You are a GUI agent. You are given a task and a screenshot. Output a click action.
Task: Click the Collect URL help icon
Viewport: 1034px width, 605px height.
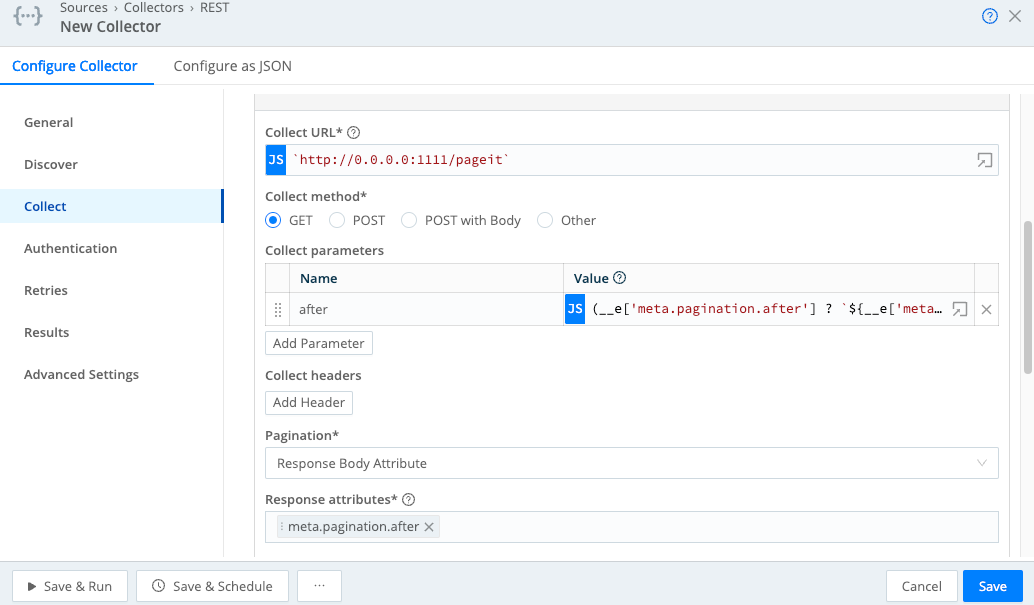pyautogui.click(x=353, y=133)
